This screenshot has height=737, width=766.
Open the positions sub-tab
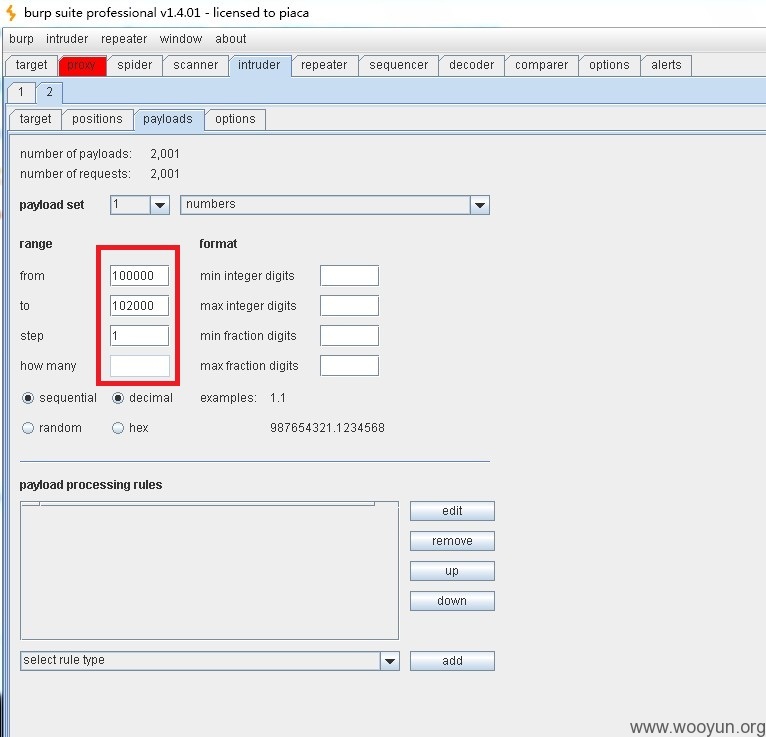(x=97, y=119)
